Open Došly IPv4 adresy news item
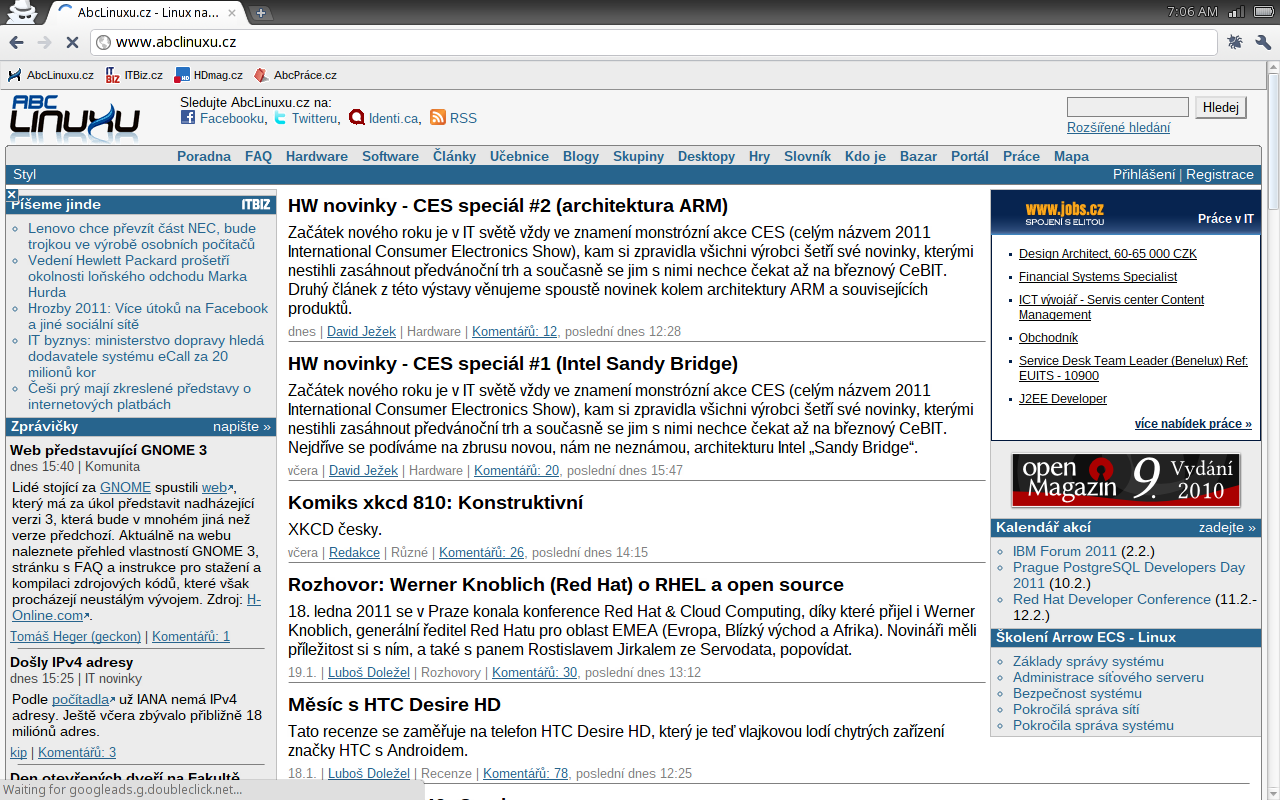The width and height of the screenshot is (1280, 800). pyautogui.click(x=71, y=662)
